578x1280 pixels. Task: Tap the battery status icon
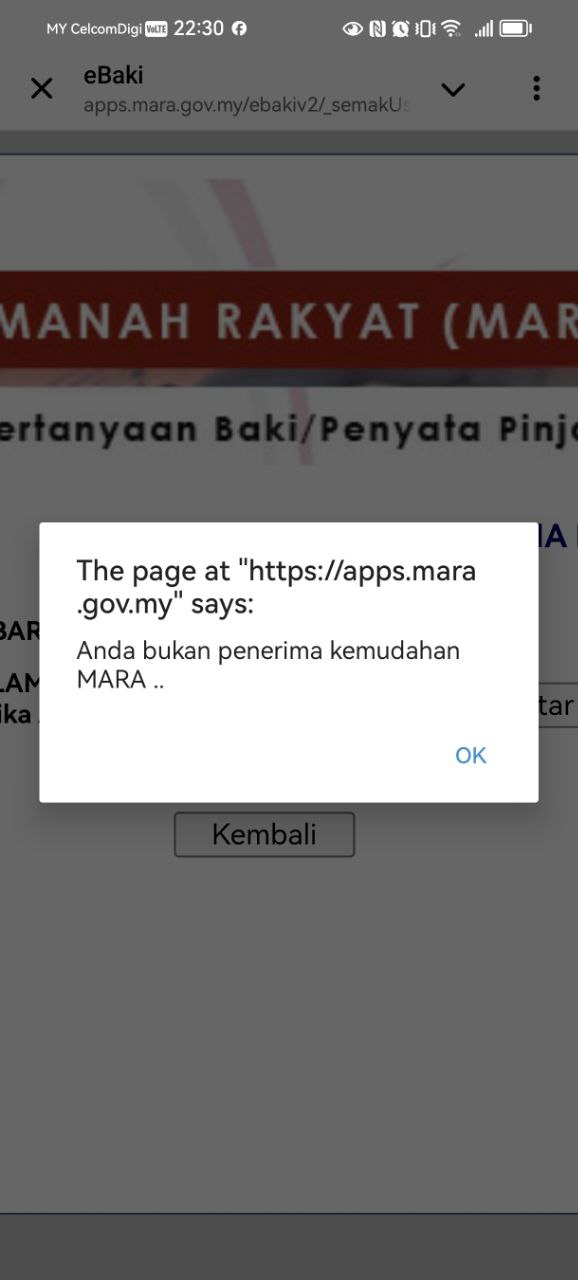coord(516,29)
